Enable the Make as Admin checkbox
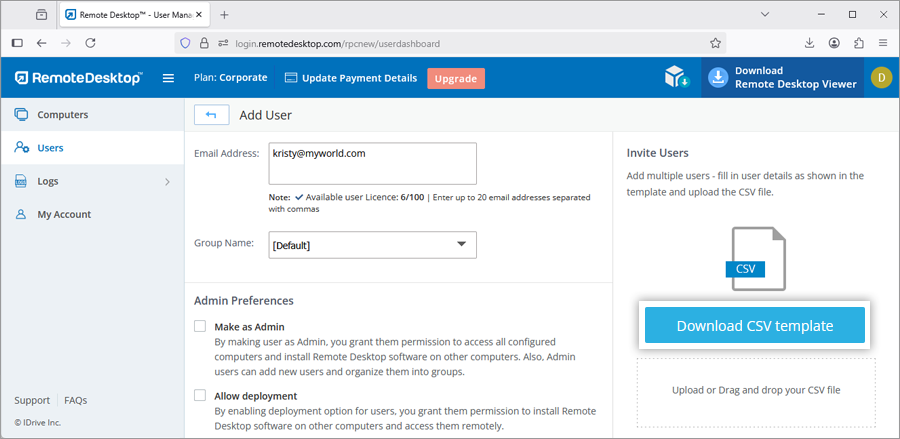 (200, 326)
